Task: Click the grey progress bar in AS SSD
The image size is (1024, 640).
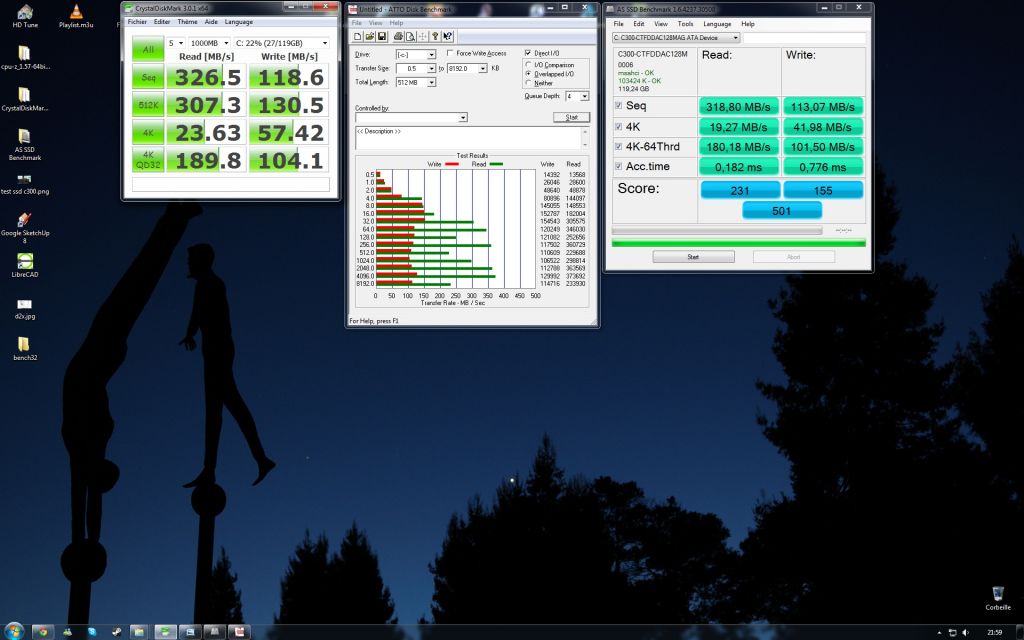Action: click(x=716, y=231)
